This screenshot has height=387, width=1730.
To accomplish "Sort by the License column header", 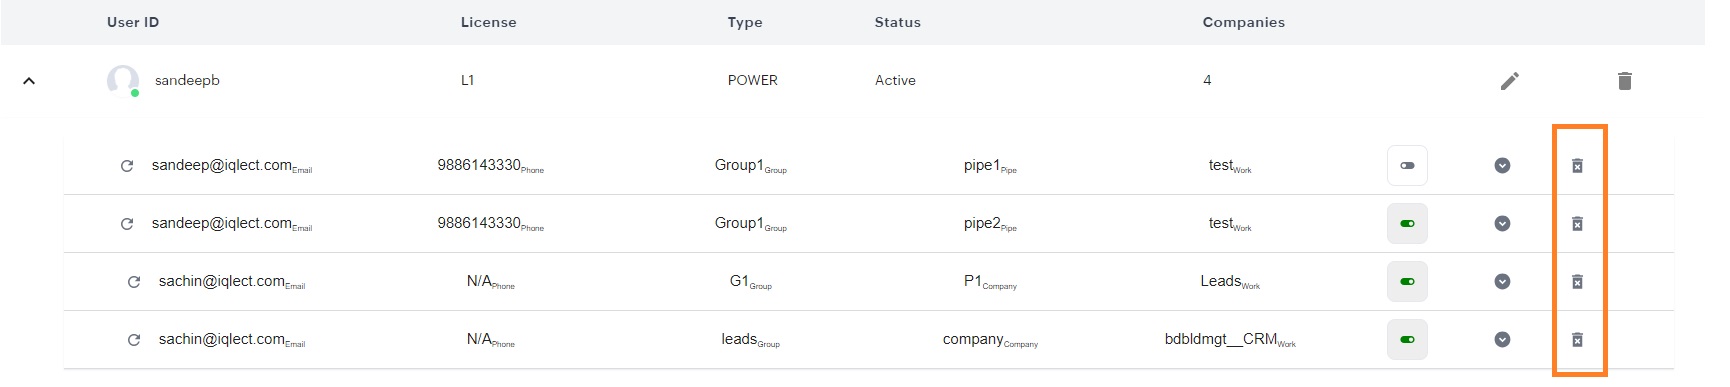I will 488,22.
